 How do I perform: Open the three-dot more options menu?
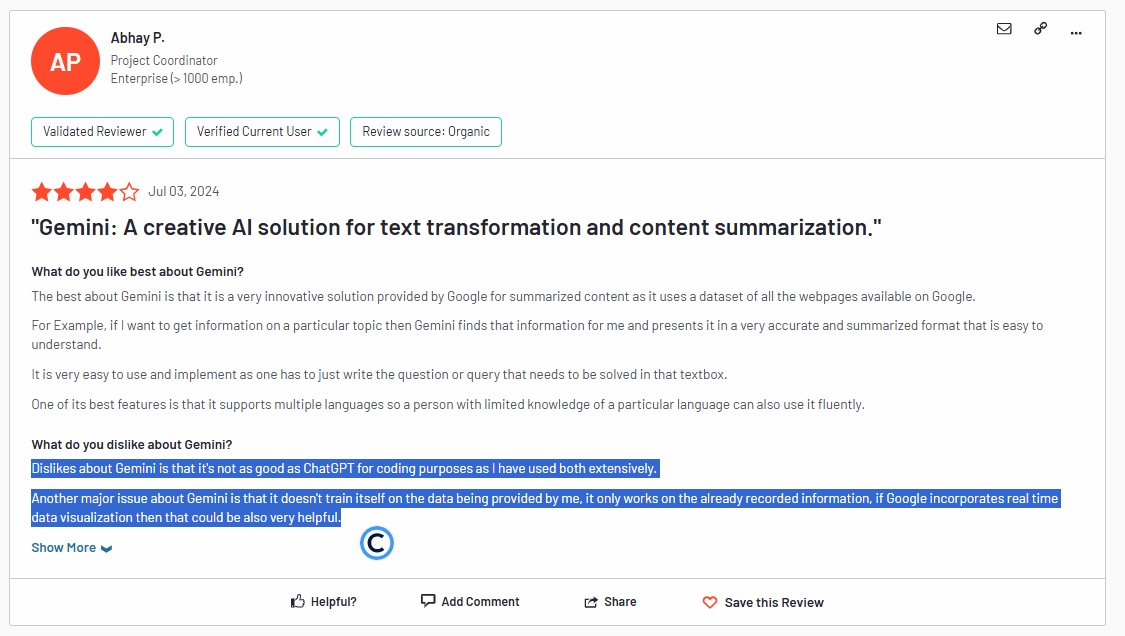click(1075, 32)
